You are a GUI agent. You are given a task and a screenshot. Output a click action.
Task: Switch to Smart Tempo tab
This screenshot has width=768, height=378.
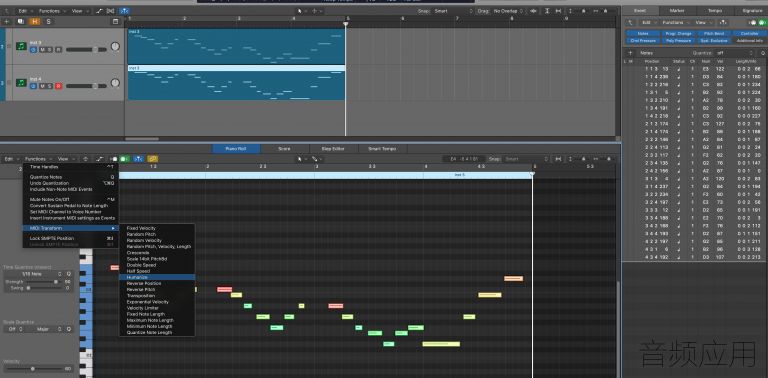[x=382, y=149]
